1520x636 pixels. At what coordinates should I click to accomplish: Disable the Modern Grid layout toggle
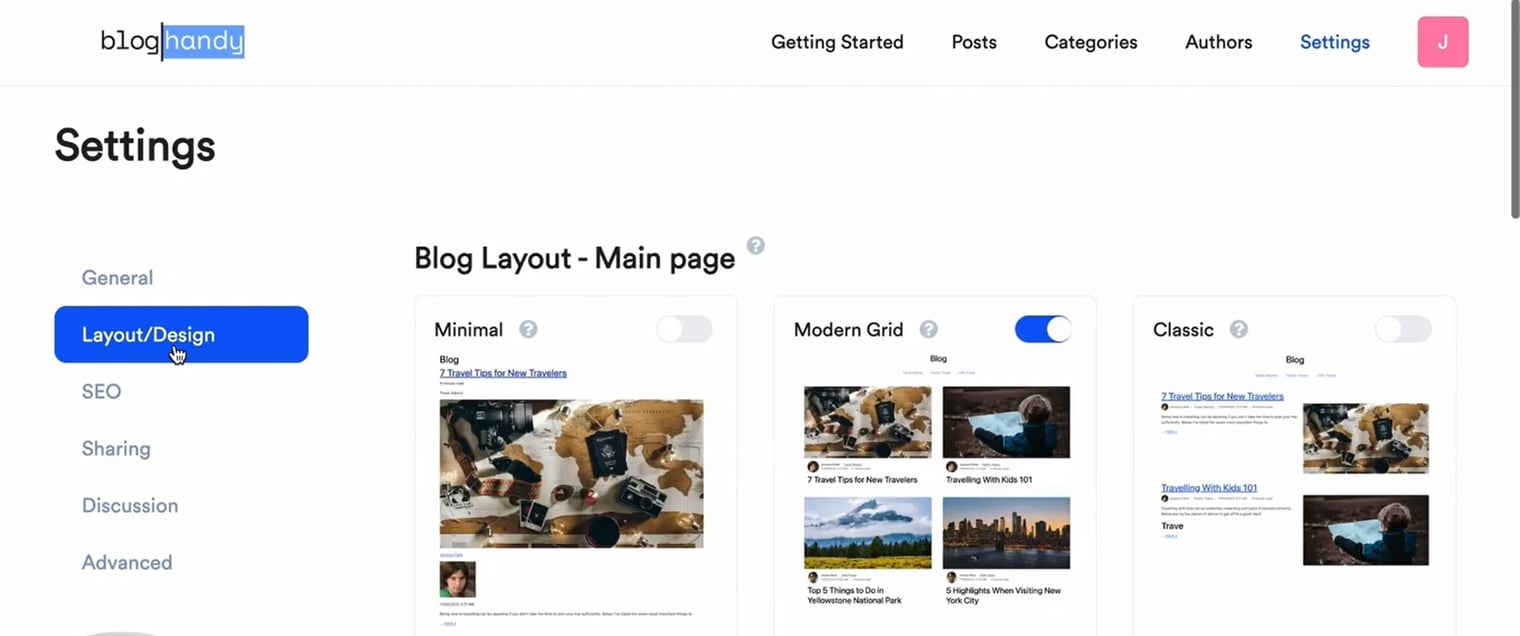pyautogui.click(x=1043, y=329)
